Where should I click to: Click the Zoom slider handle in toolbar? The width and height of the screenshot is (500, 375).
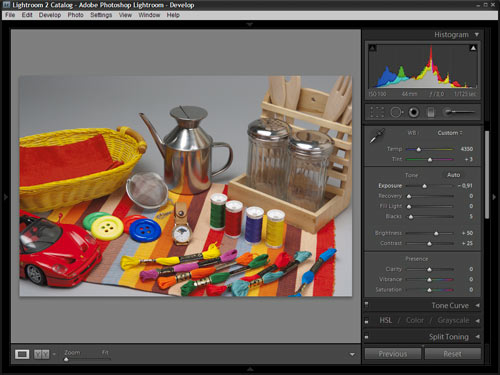[x=66, y=359]
